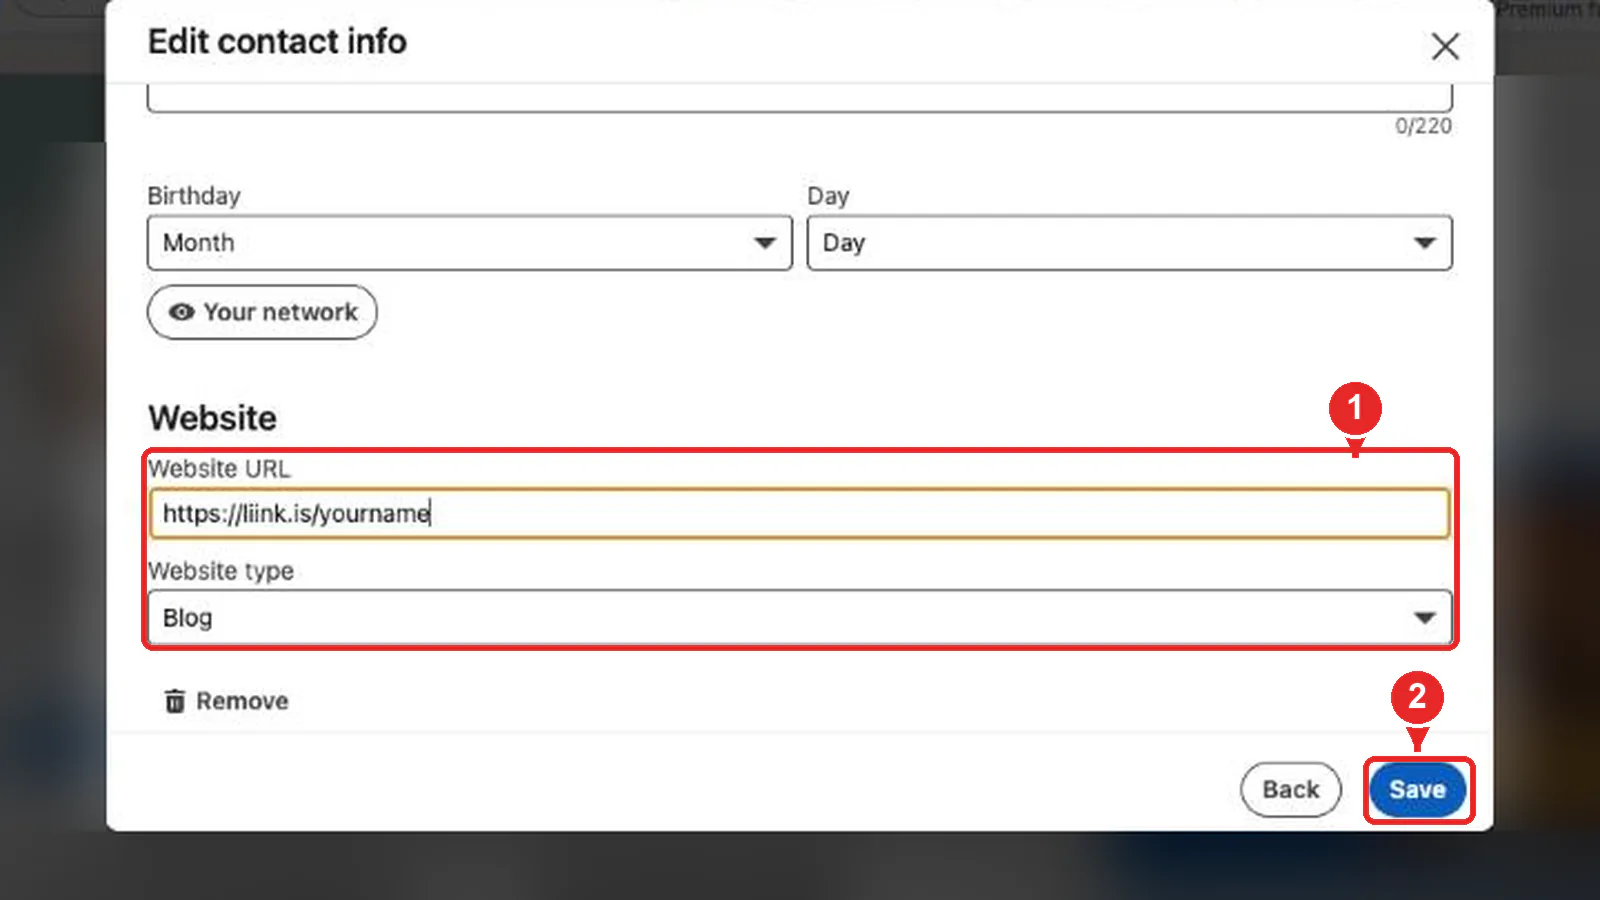This screenshot has height=900, width=1600.
Task: Save the contact info changes
Action: pyautogui.click(x=1418, y=790)
